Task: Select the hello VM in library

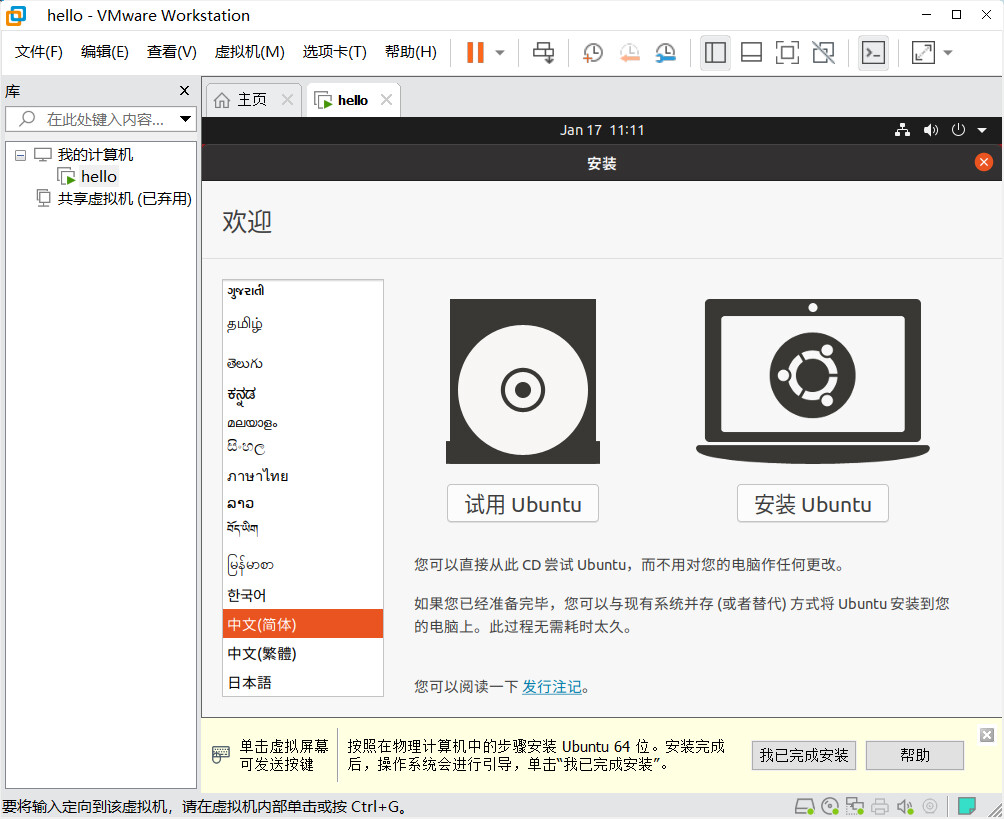Action: [99, 177]
